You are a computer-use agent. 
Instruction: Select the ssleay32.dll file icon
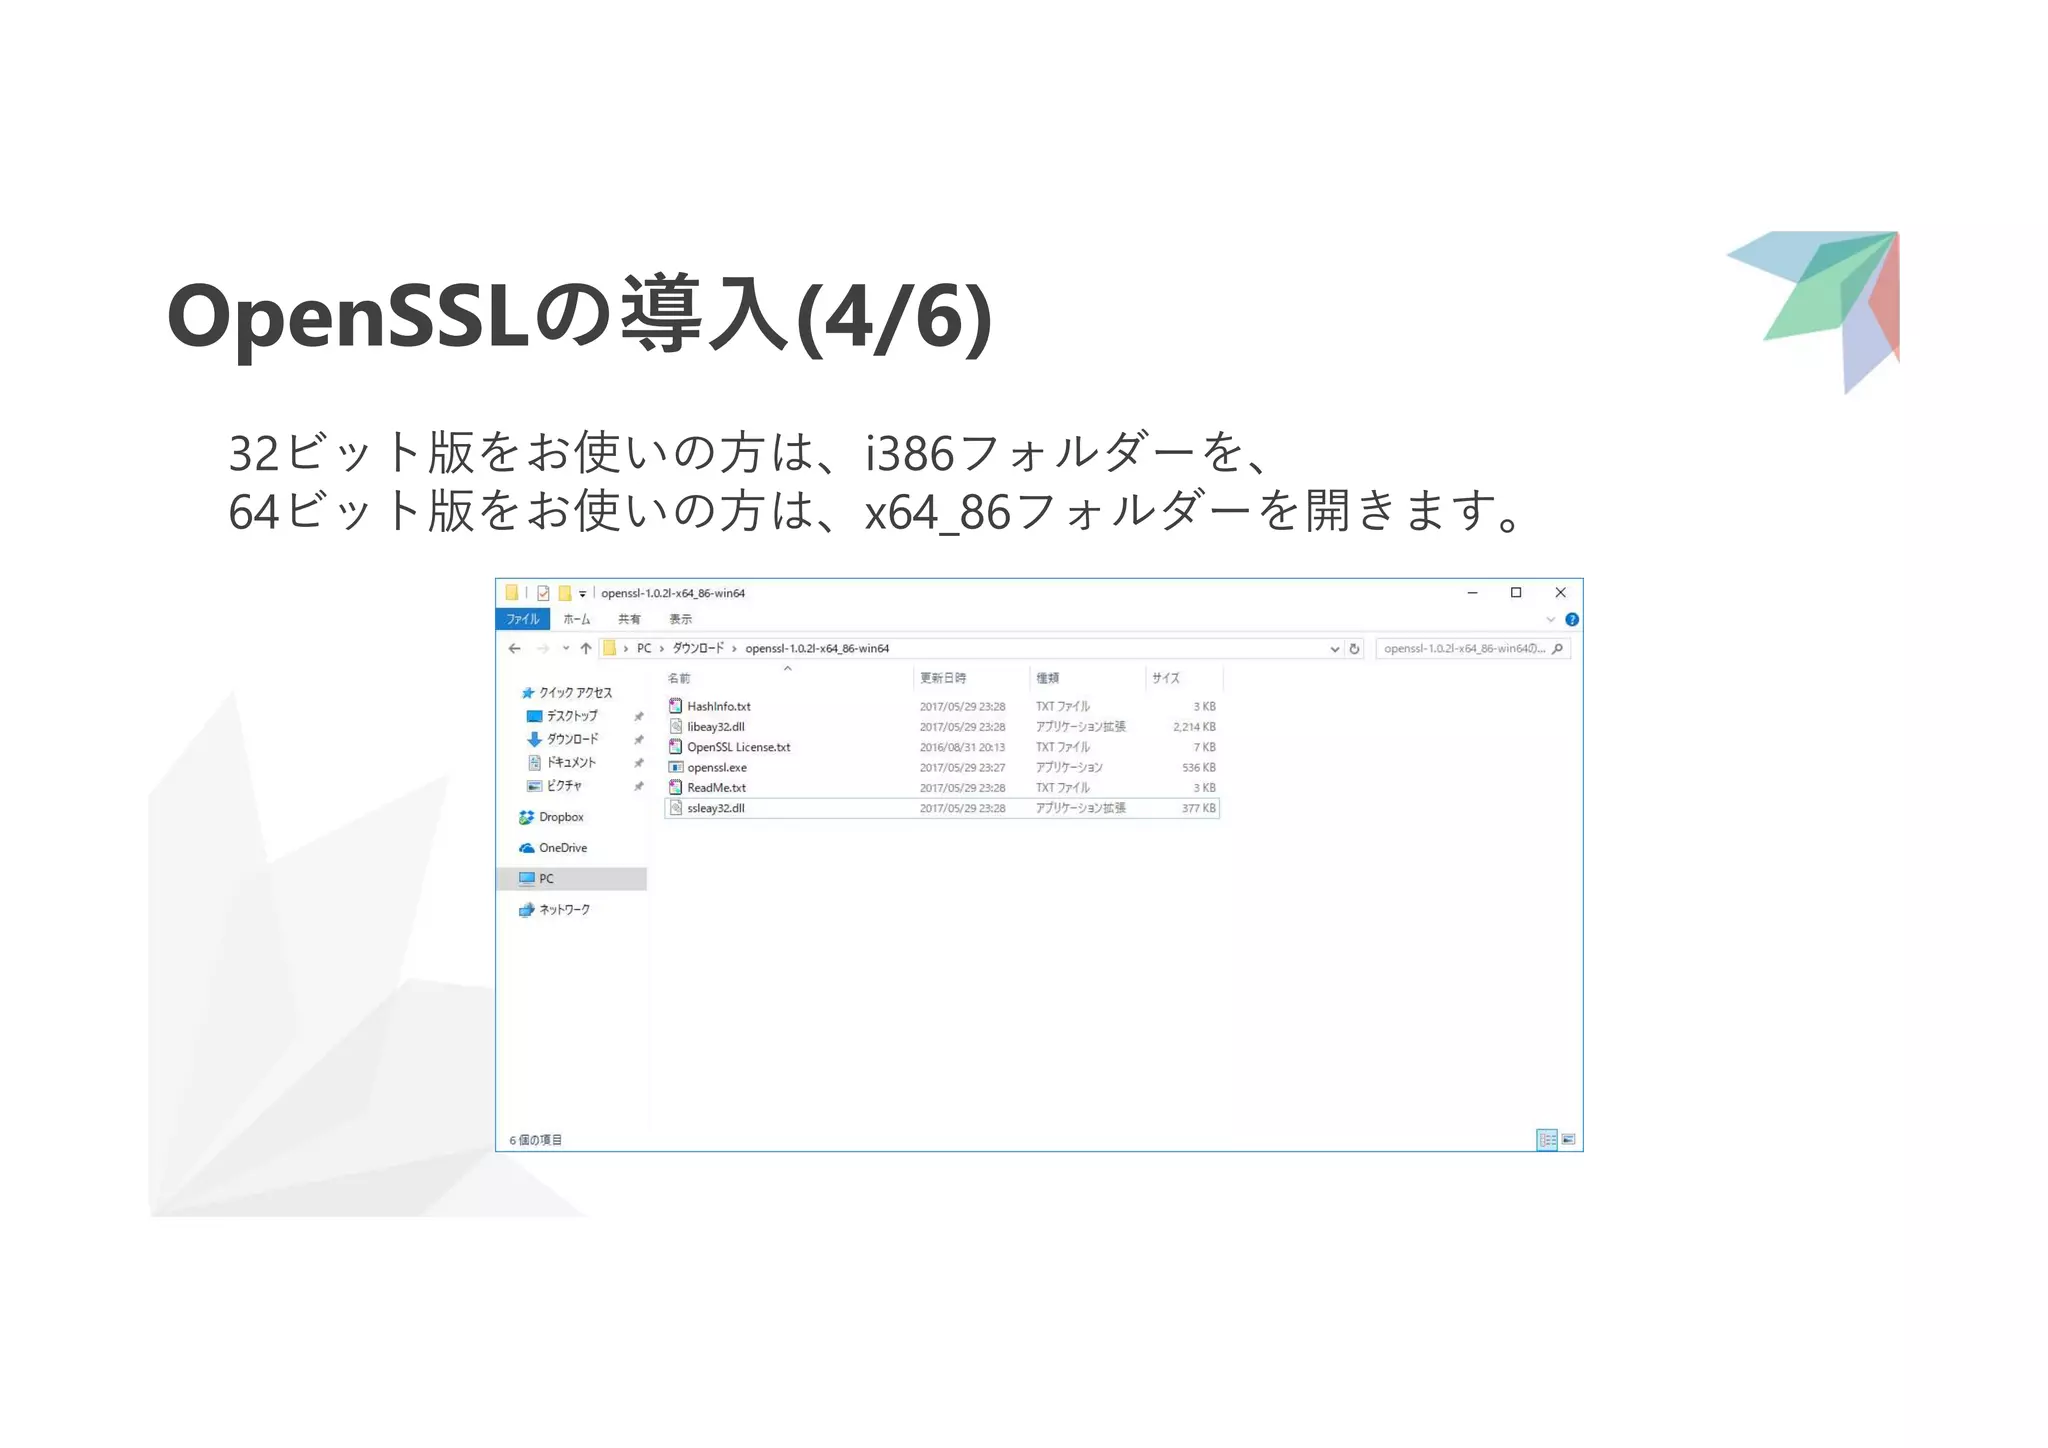[x=676, y=808]
